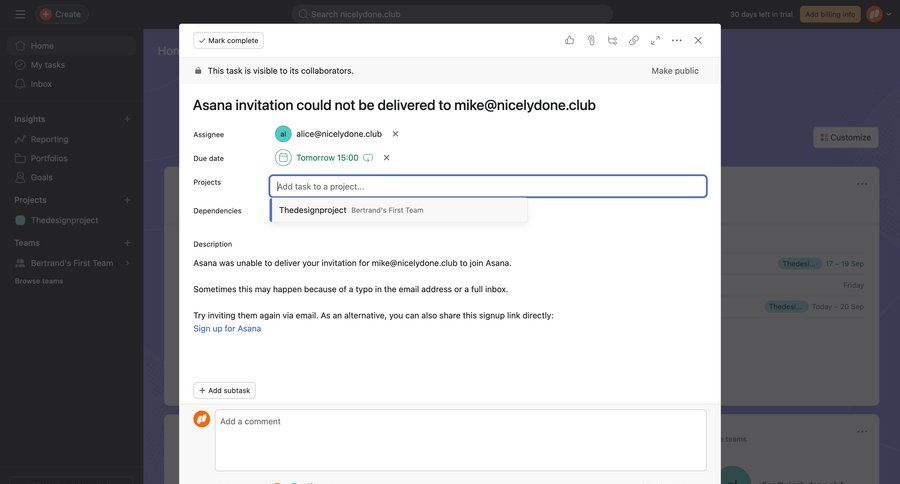Close the task detail pane
Viewport: 900px width, 484px height.
[x=698, y=40]
